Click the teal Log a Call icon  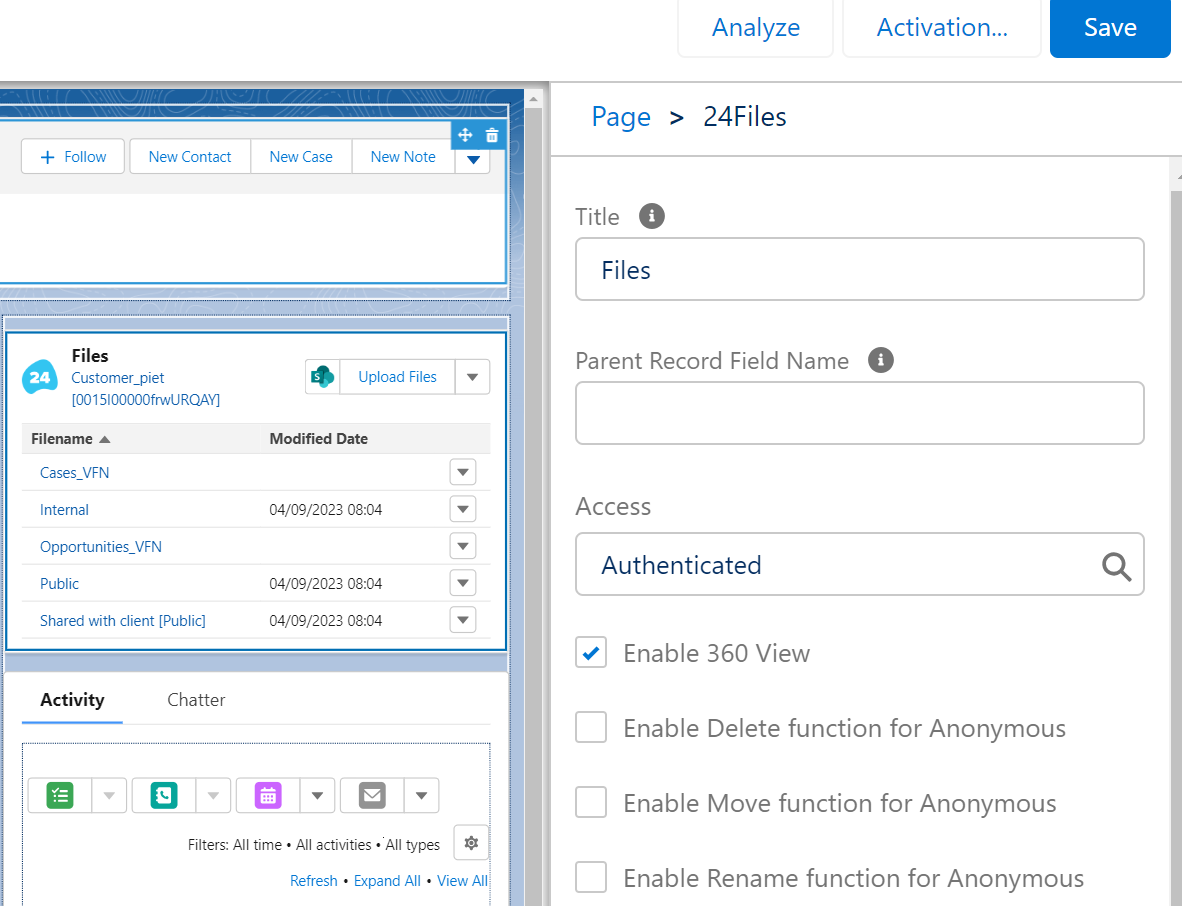(x=163, y=796)
